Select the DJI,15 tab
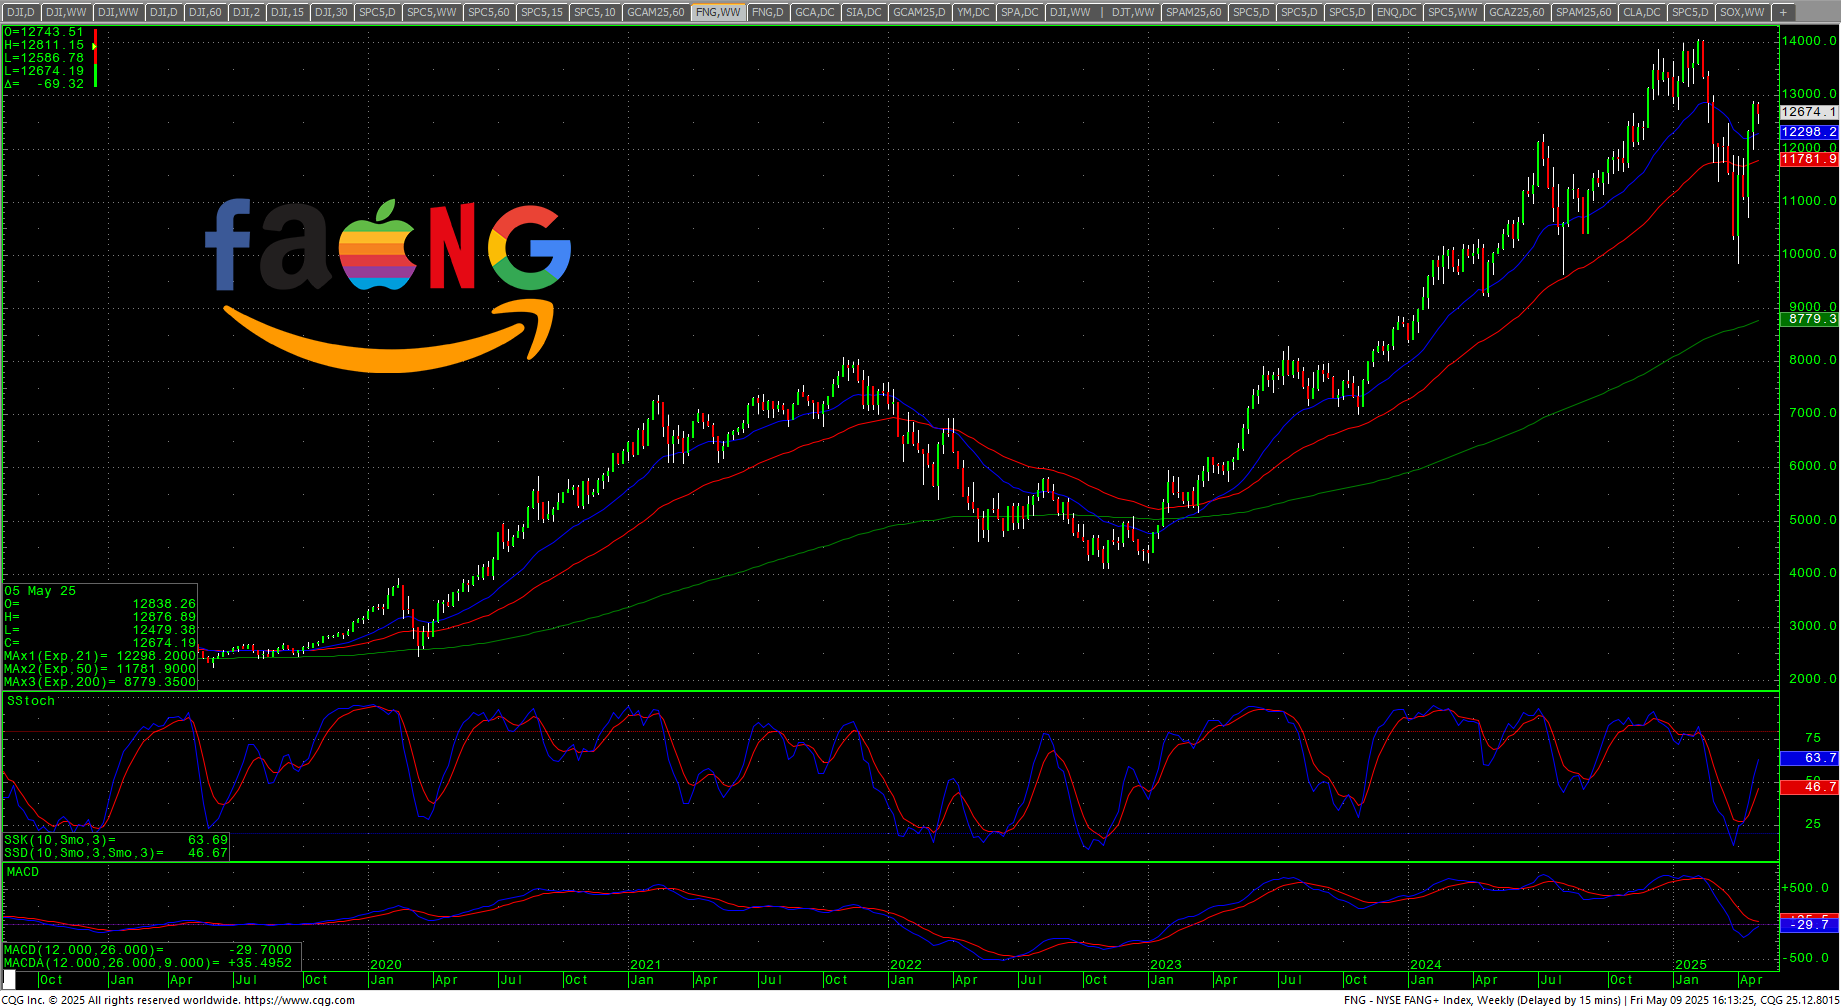 point(287,12)
